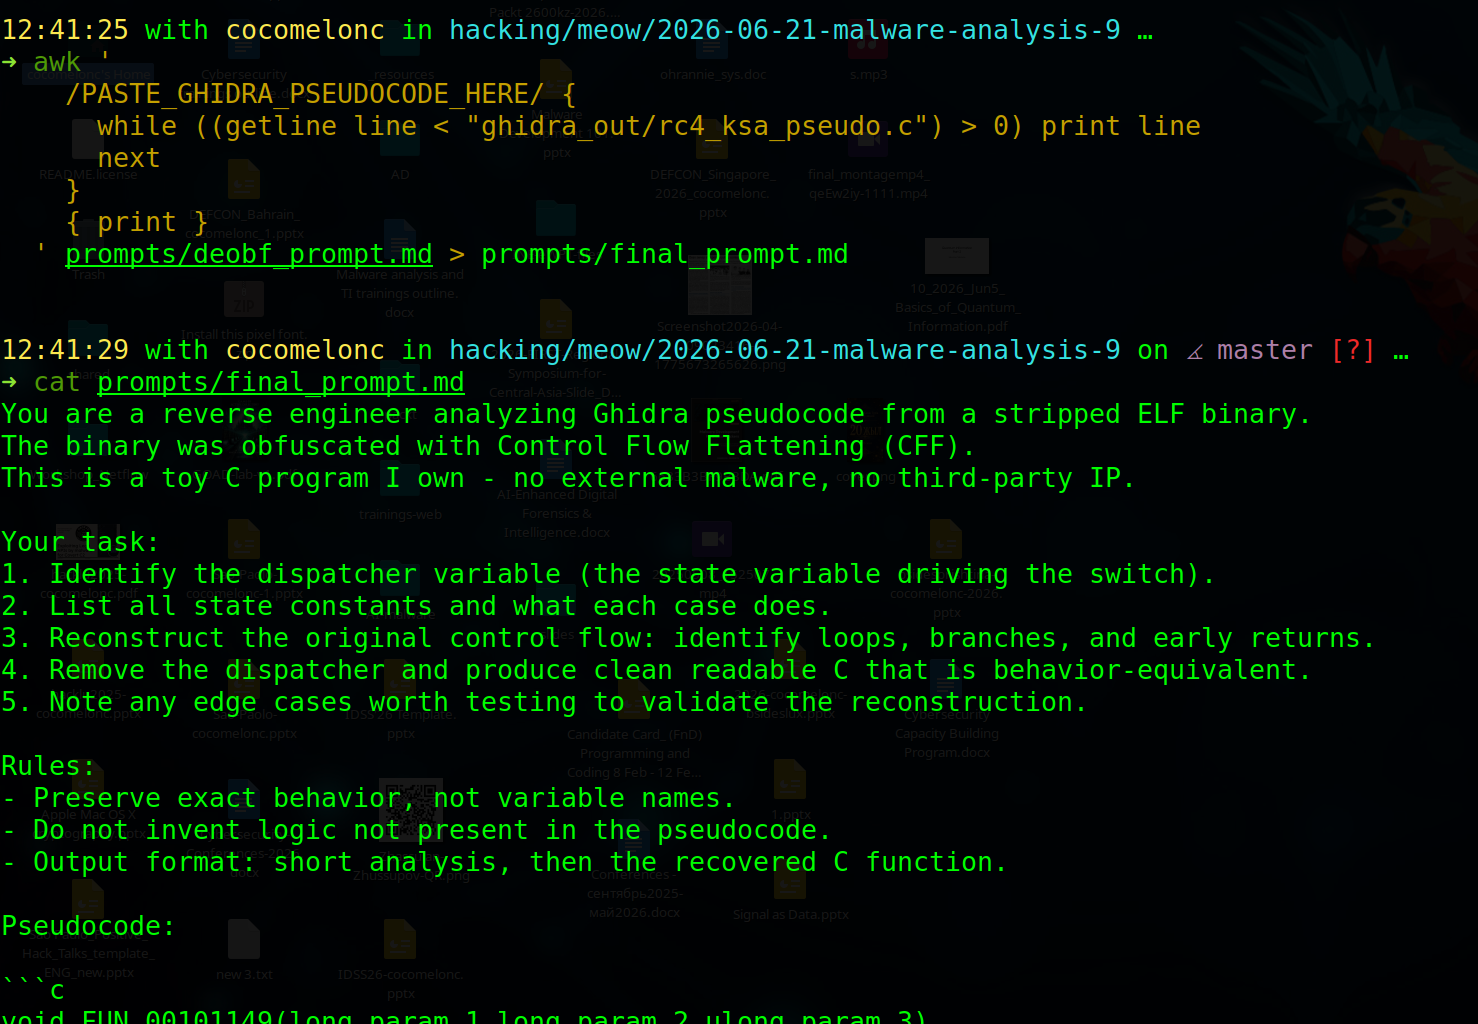Click the 'Pseudocode:' heading
Screen dimensions: 1478x1024
(x=89, y=926)
